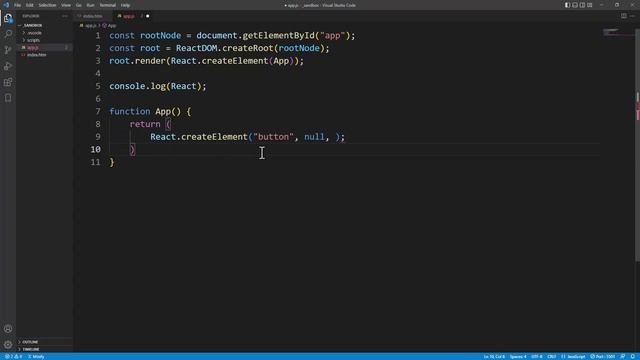Image resolution: width=640 pixels, height=360 pixels.
Task: Click the bottom activity bar icon below Extensions
Action: click(8, 98)
